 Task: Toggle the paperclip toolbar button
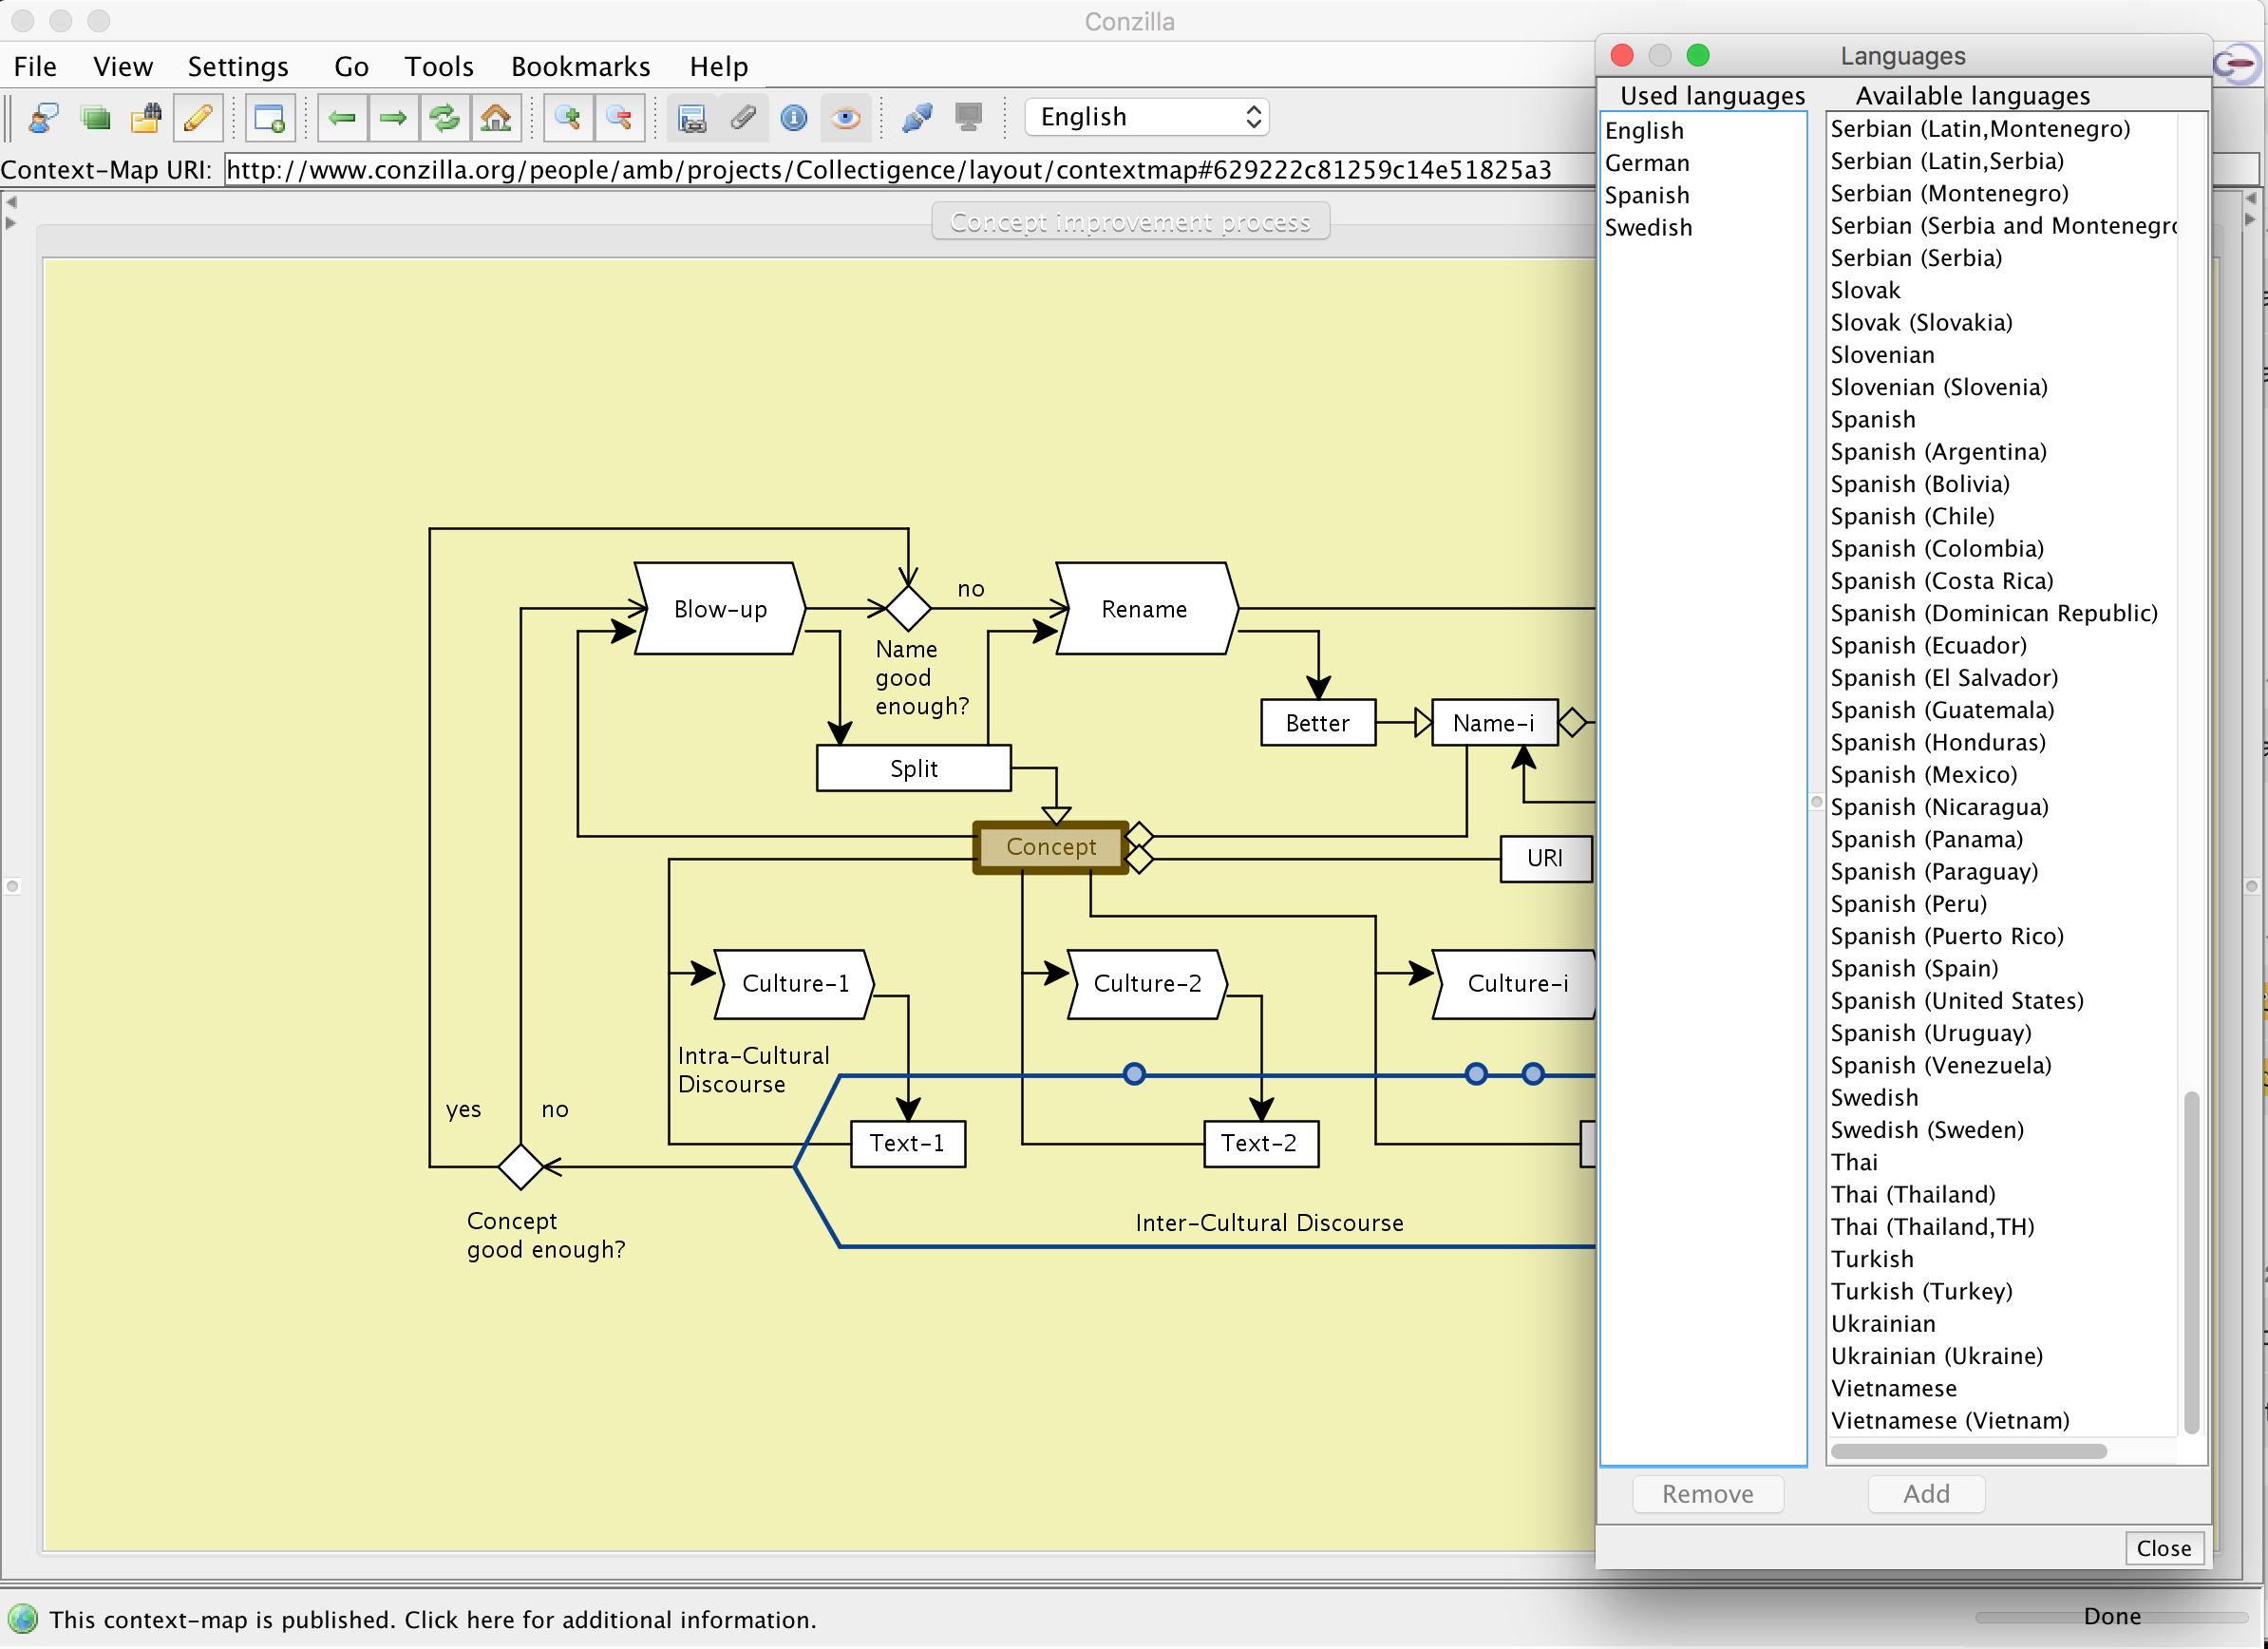pos(743,118)
